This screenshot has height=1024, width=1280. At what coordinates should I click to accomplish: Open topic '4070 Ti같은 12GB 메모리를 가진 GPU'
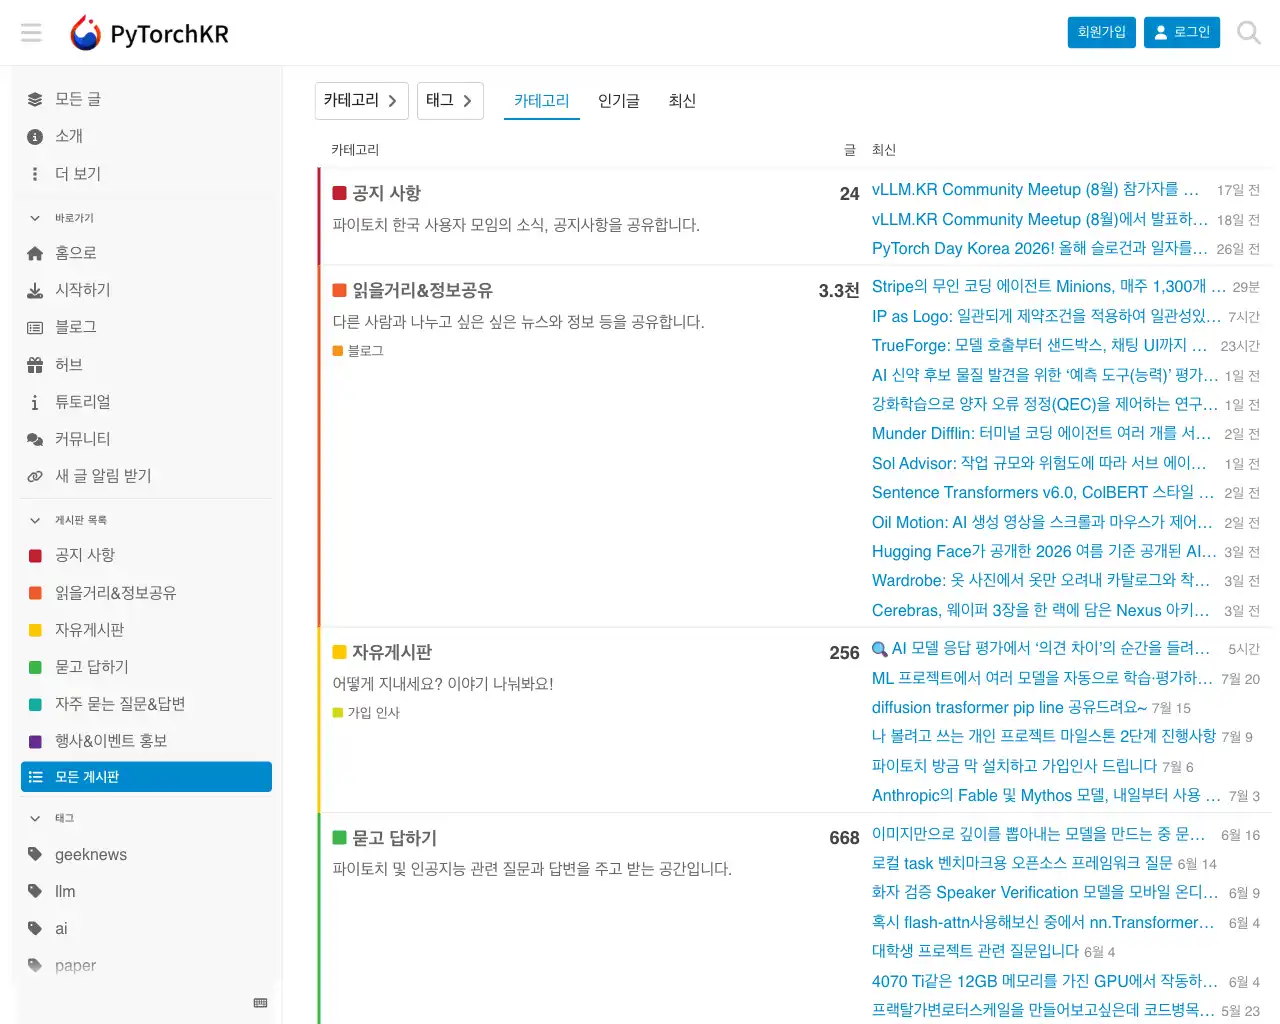point(1045,981)
